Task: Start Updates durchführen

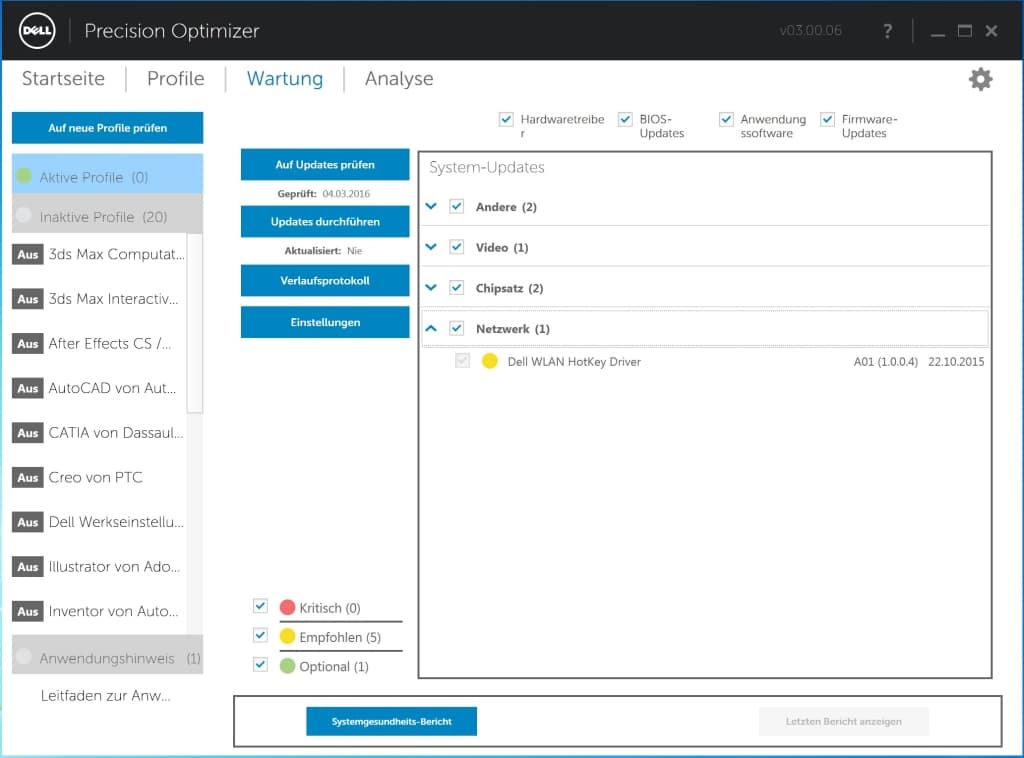Action: tap(325, 221)
